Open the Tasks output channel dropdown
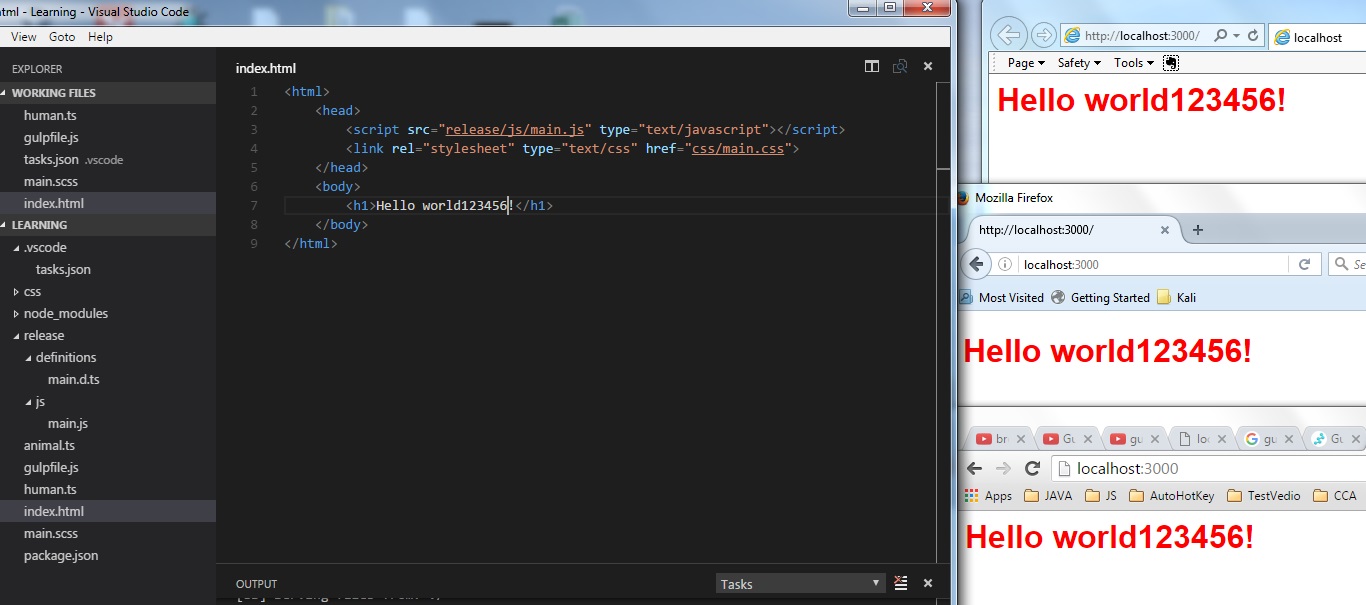This screenshot has width=1366, height=605. point(800,584)
